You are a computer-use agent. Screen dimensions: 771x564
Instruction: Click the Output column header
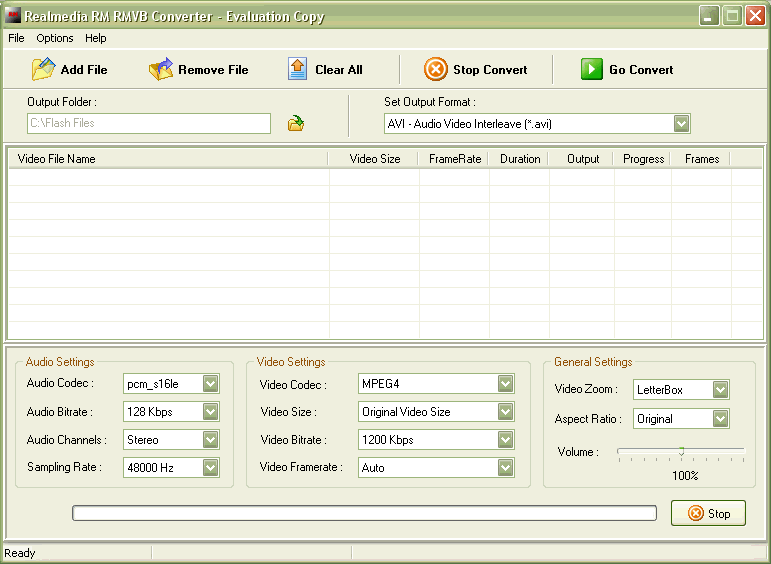(581, 159)
